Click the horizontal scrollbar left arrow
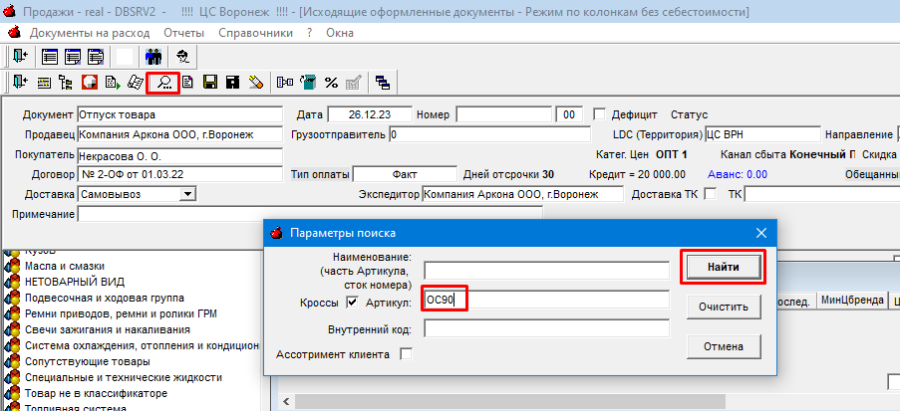Viewport: 900px width, 411px height. tap(285, 401)
